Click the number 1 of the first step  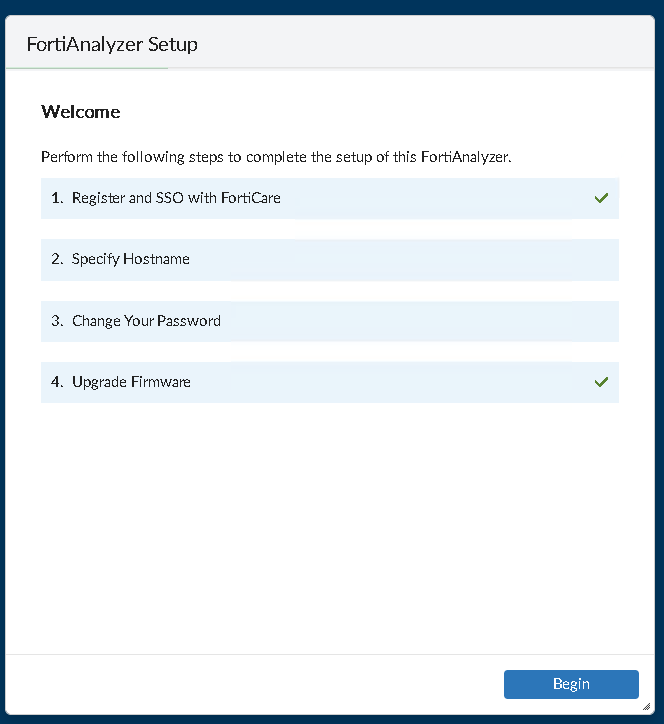[x=56, y=198]
